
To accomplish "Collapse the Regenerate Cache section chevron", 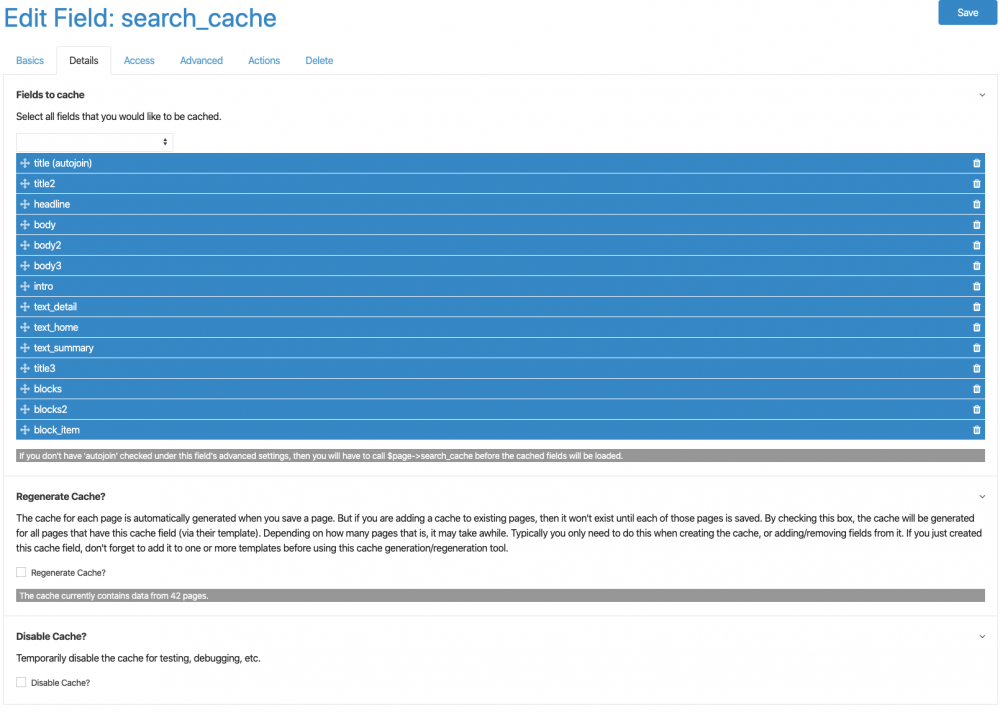I will pyautogui.click(x=982, y=496).
